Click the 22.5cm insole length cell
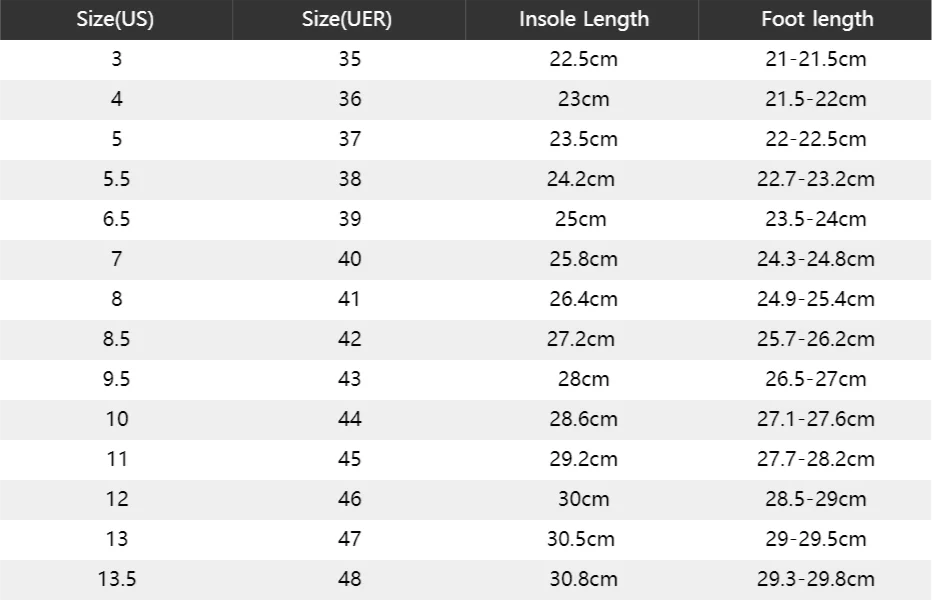The image size is (932, 600). click(584, 59)
